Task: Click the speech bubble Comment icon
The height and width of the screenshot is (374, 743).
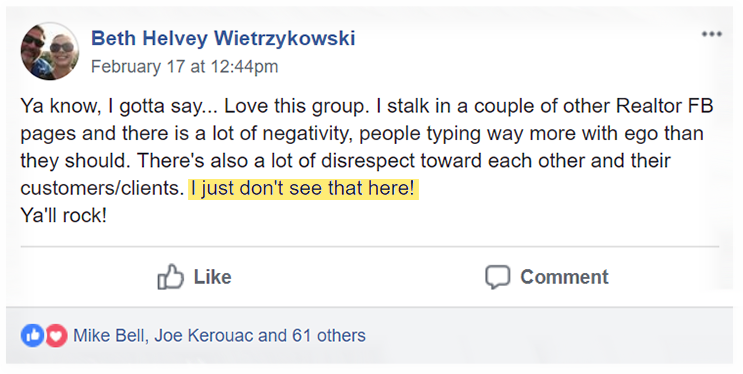Action: click(x=498, y=277)
